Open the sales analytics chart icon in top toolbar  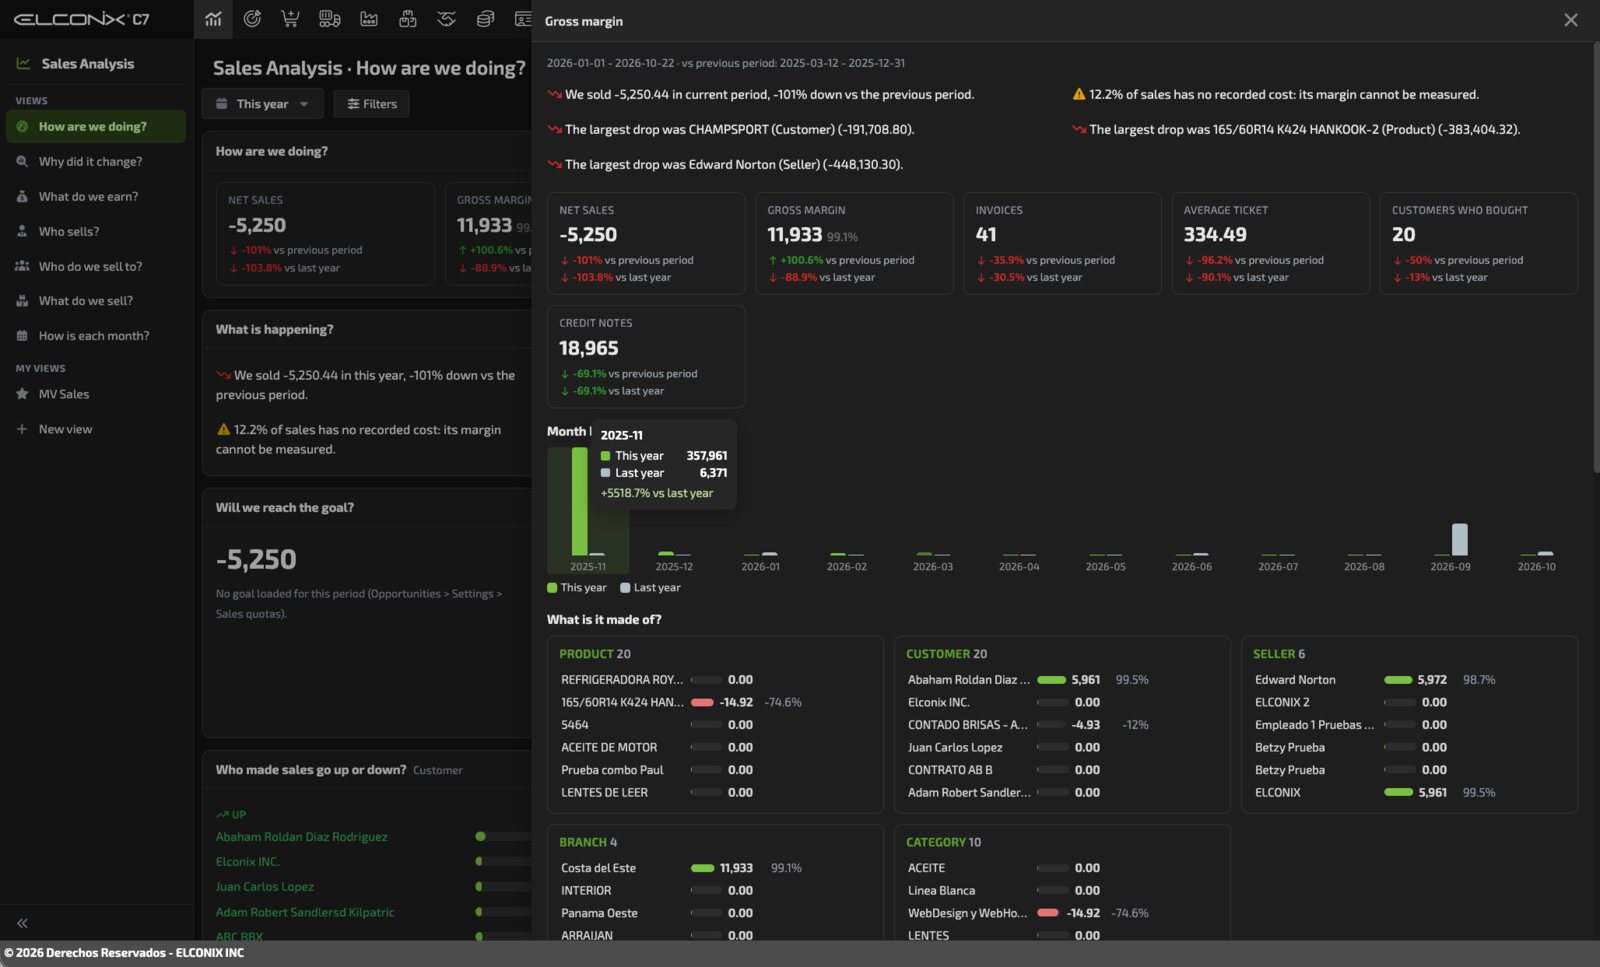pyautogui.click(x=213, y=19)
